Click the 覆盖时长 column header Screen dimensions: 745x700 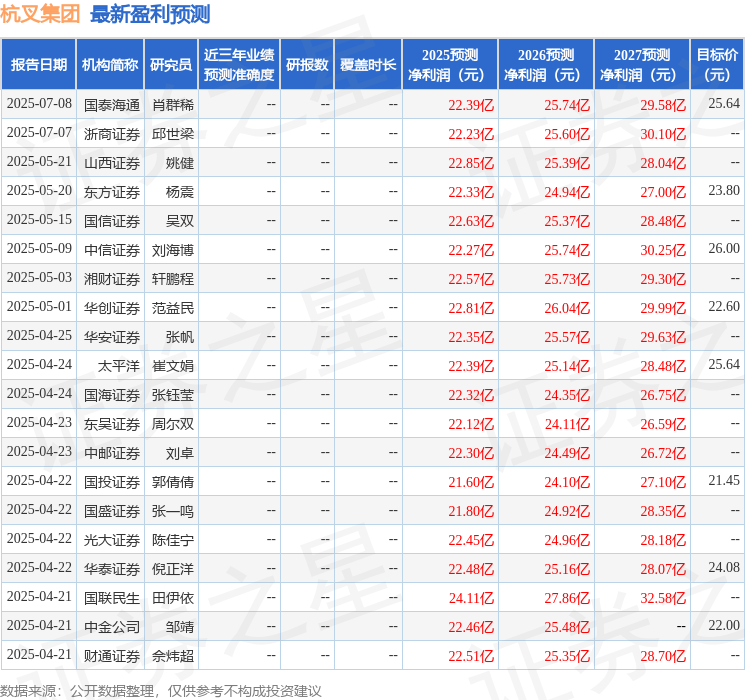368,65
